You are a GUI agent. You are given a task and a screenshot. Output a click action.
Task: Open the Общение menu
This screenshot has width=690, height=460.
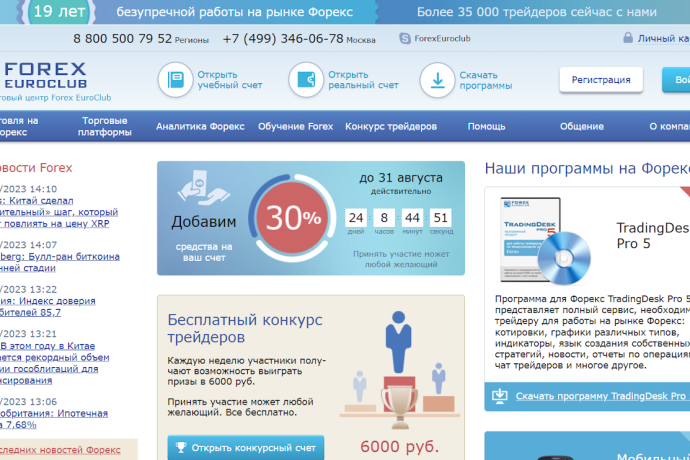click(x=582, y=126)
